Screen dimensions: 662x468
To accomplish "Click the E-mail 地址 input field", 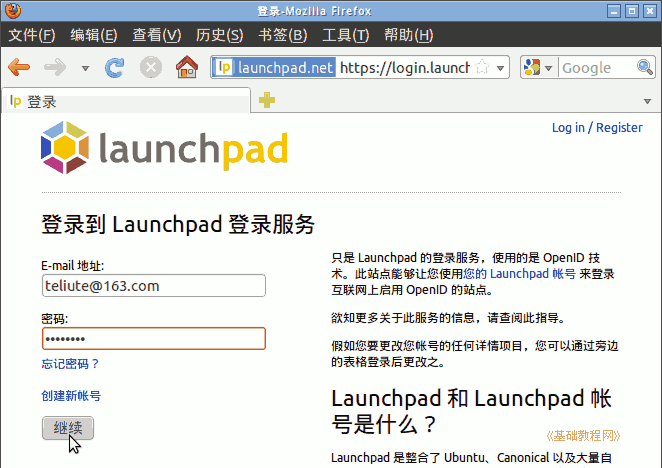I will 153,286.
